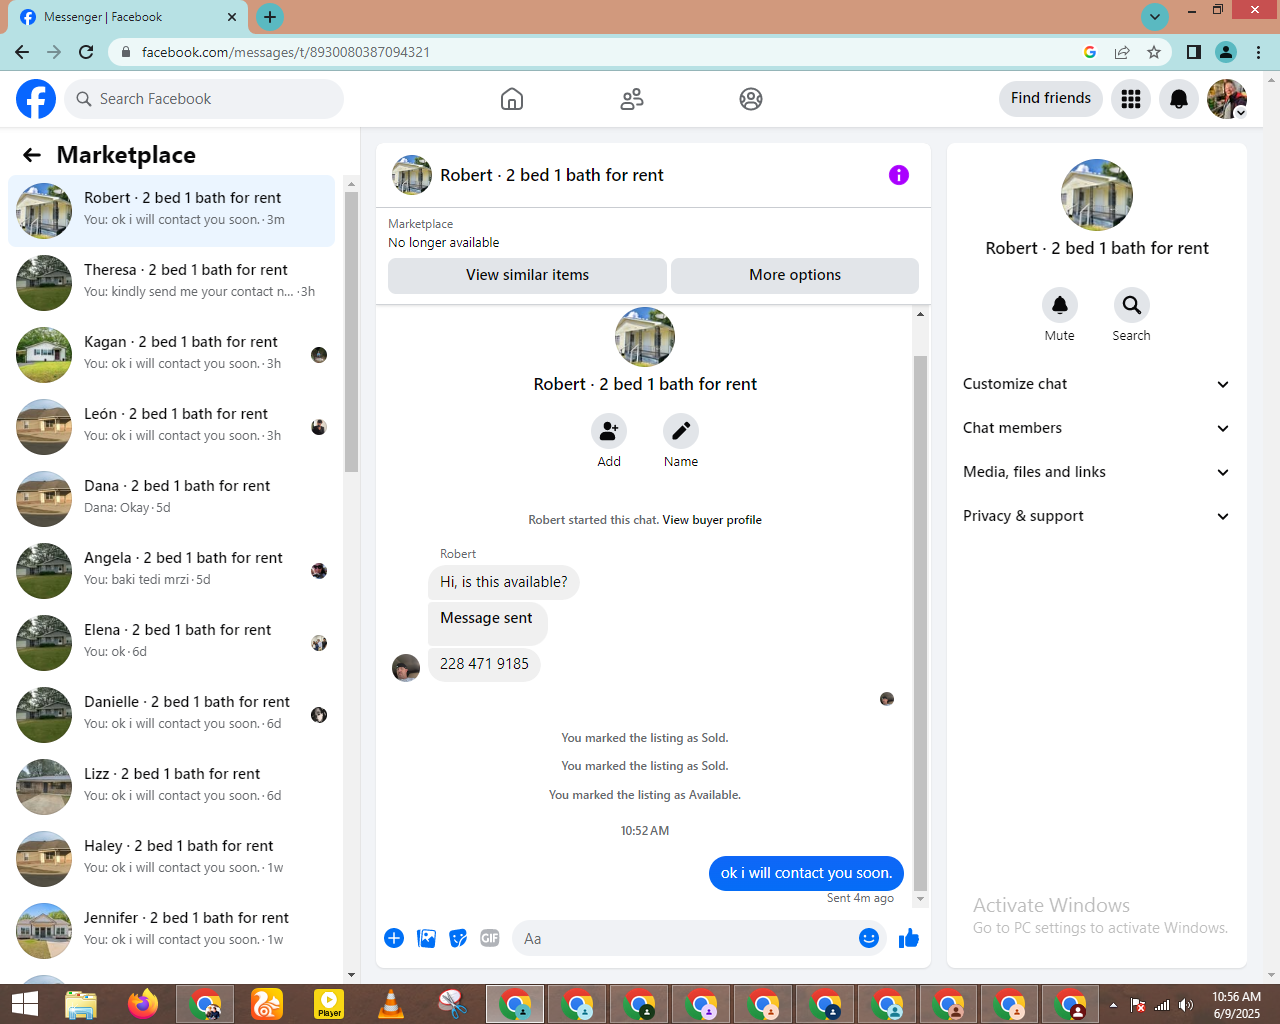This screenshot has width=1280, height=1024.
Task: Open more actions plus icon
Action: 394,938
